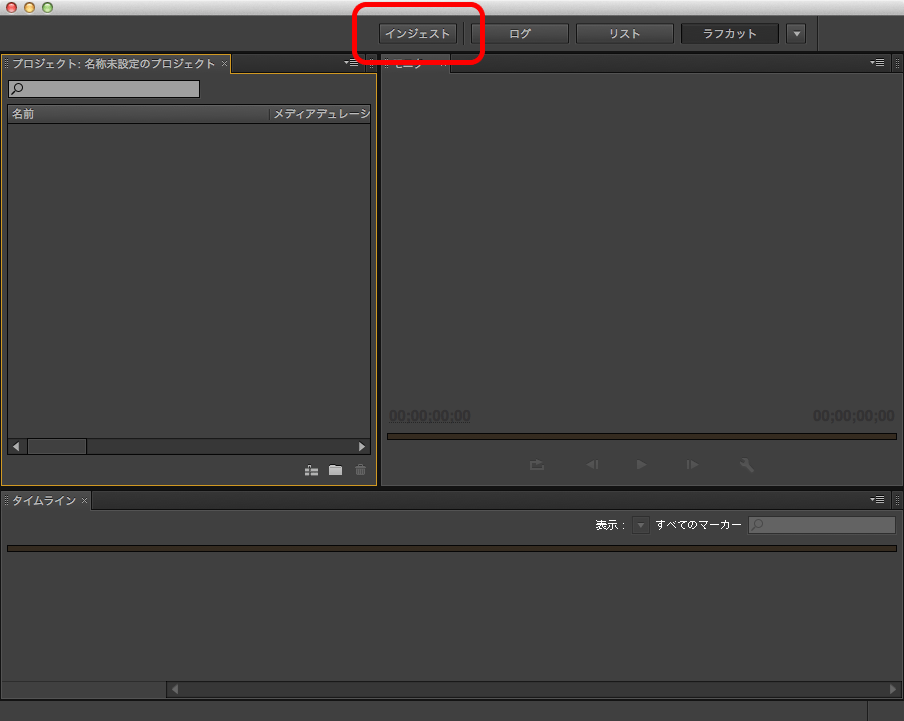Create a new bin folder
This screenshot has width=904, height=721.
[336, 470]
